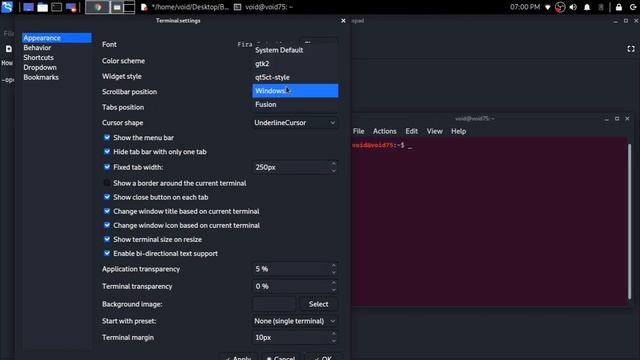Launch the terminal emulator panel icon
Viewport: 640px width, 360px height.
[57, 7]
